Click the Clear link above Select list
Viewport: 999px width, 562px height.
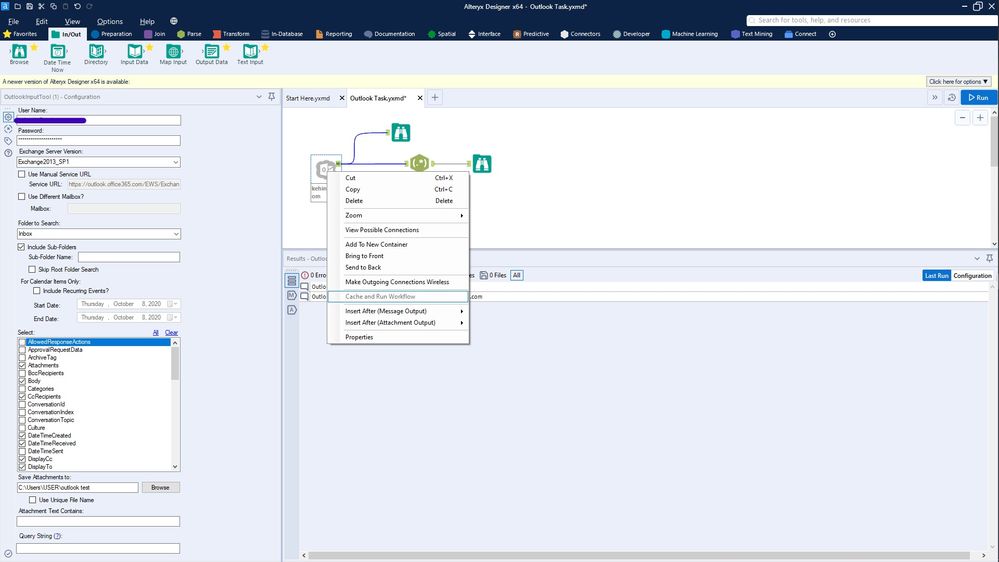(x=171, y=333)
